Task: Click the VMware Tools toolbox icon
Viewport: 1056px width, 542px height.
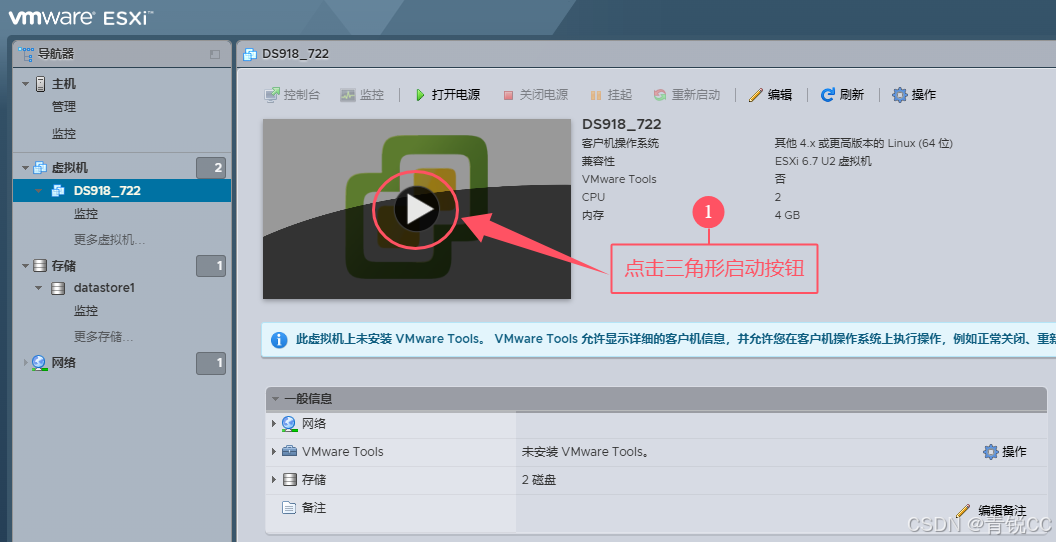Action: 290,451
